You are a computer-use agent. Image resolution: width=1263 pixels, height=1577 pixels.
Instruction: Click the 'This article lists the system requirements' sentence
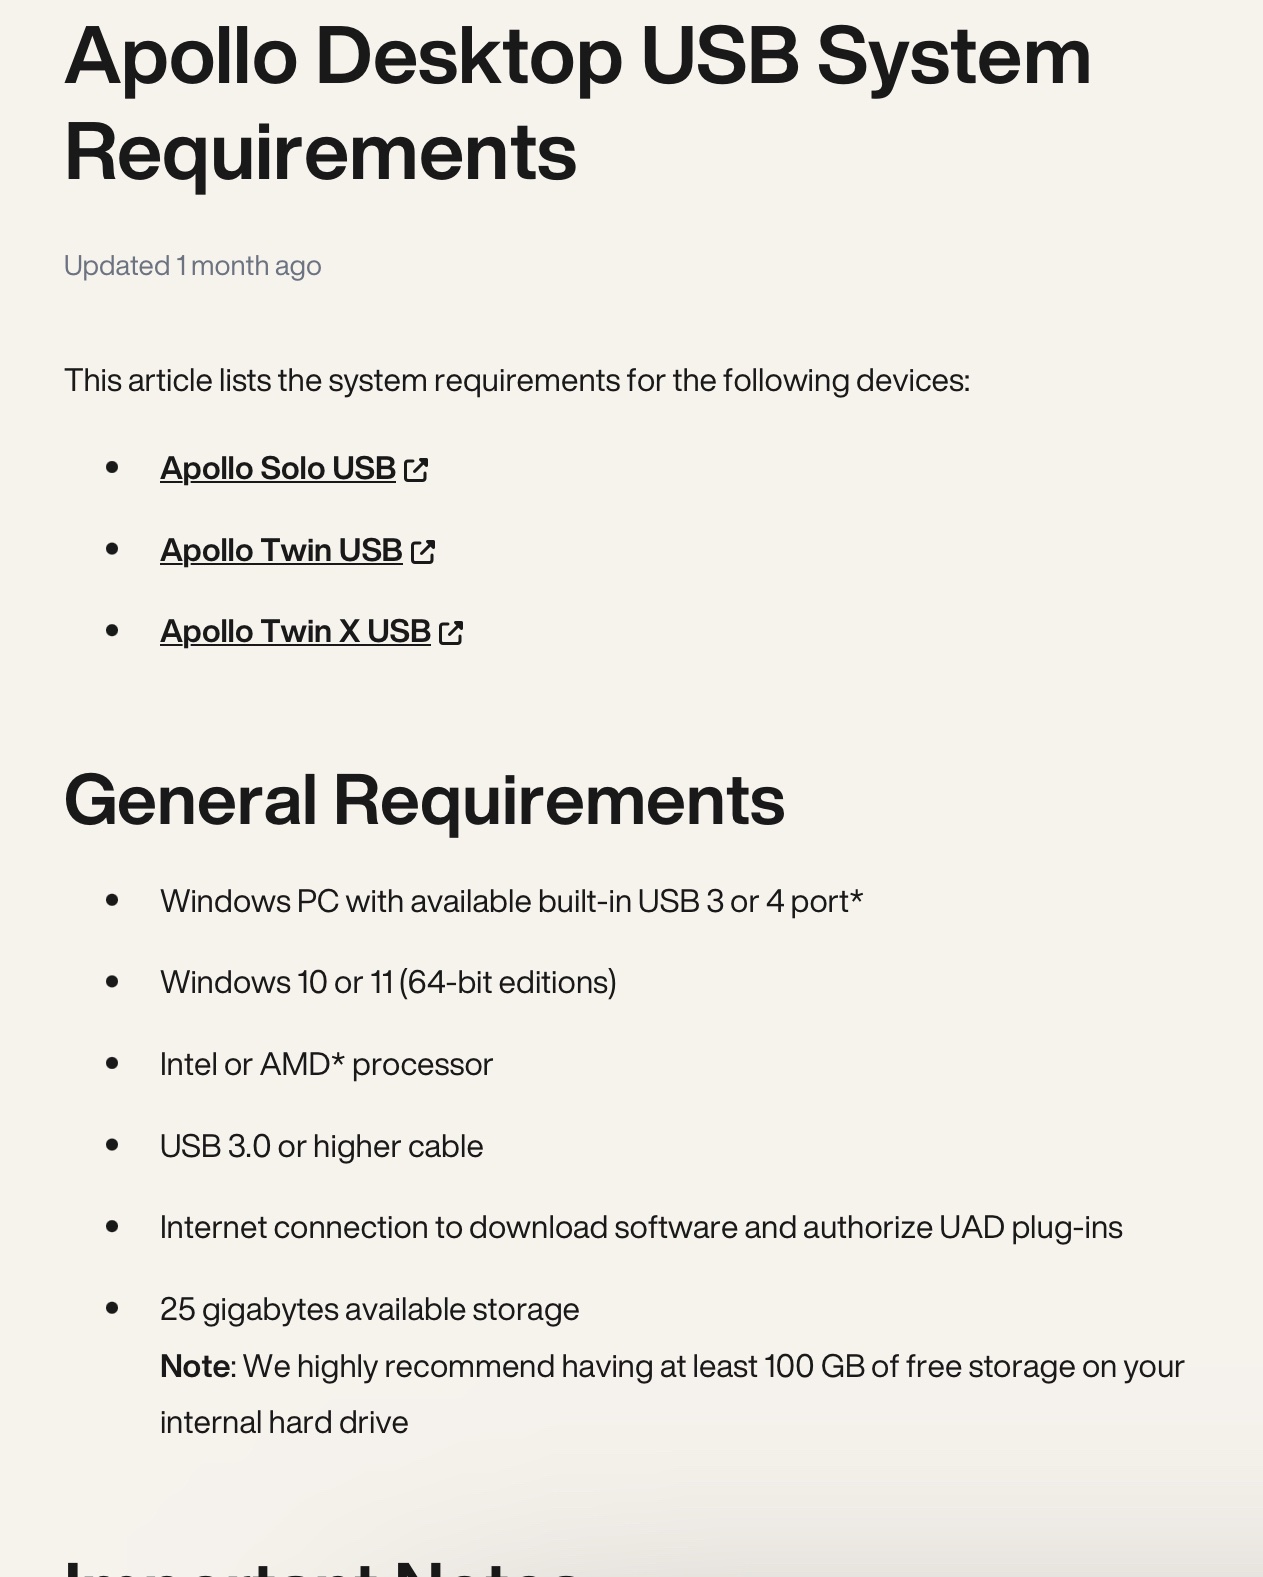click(516, 381)
